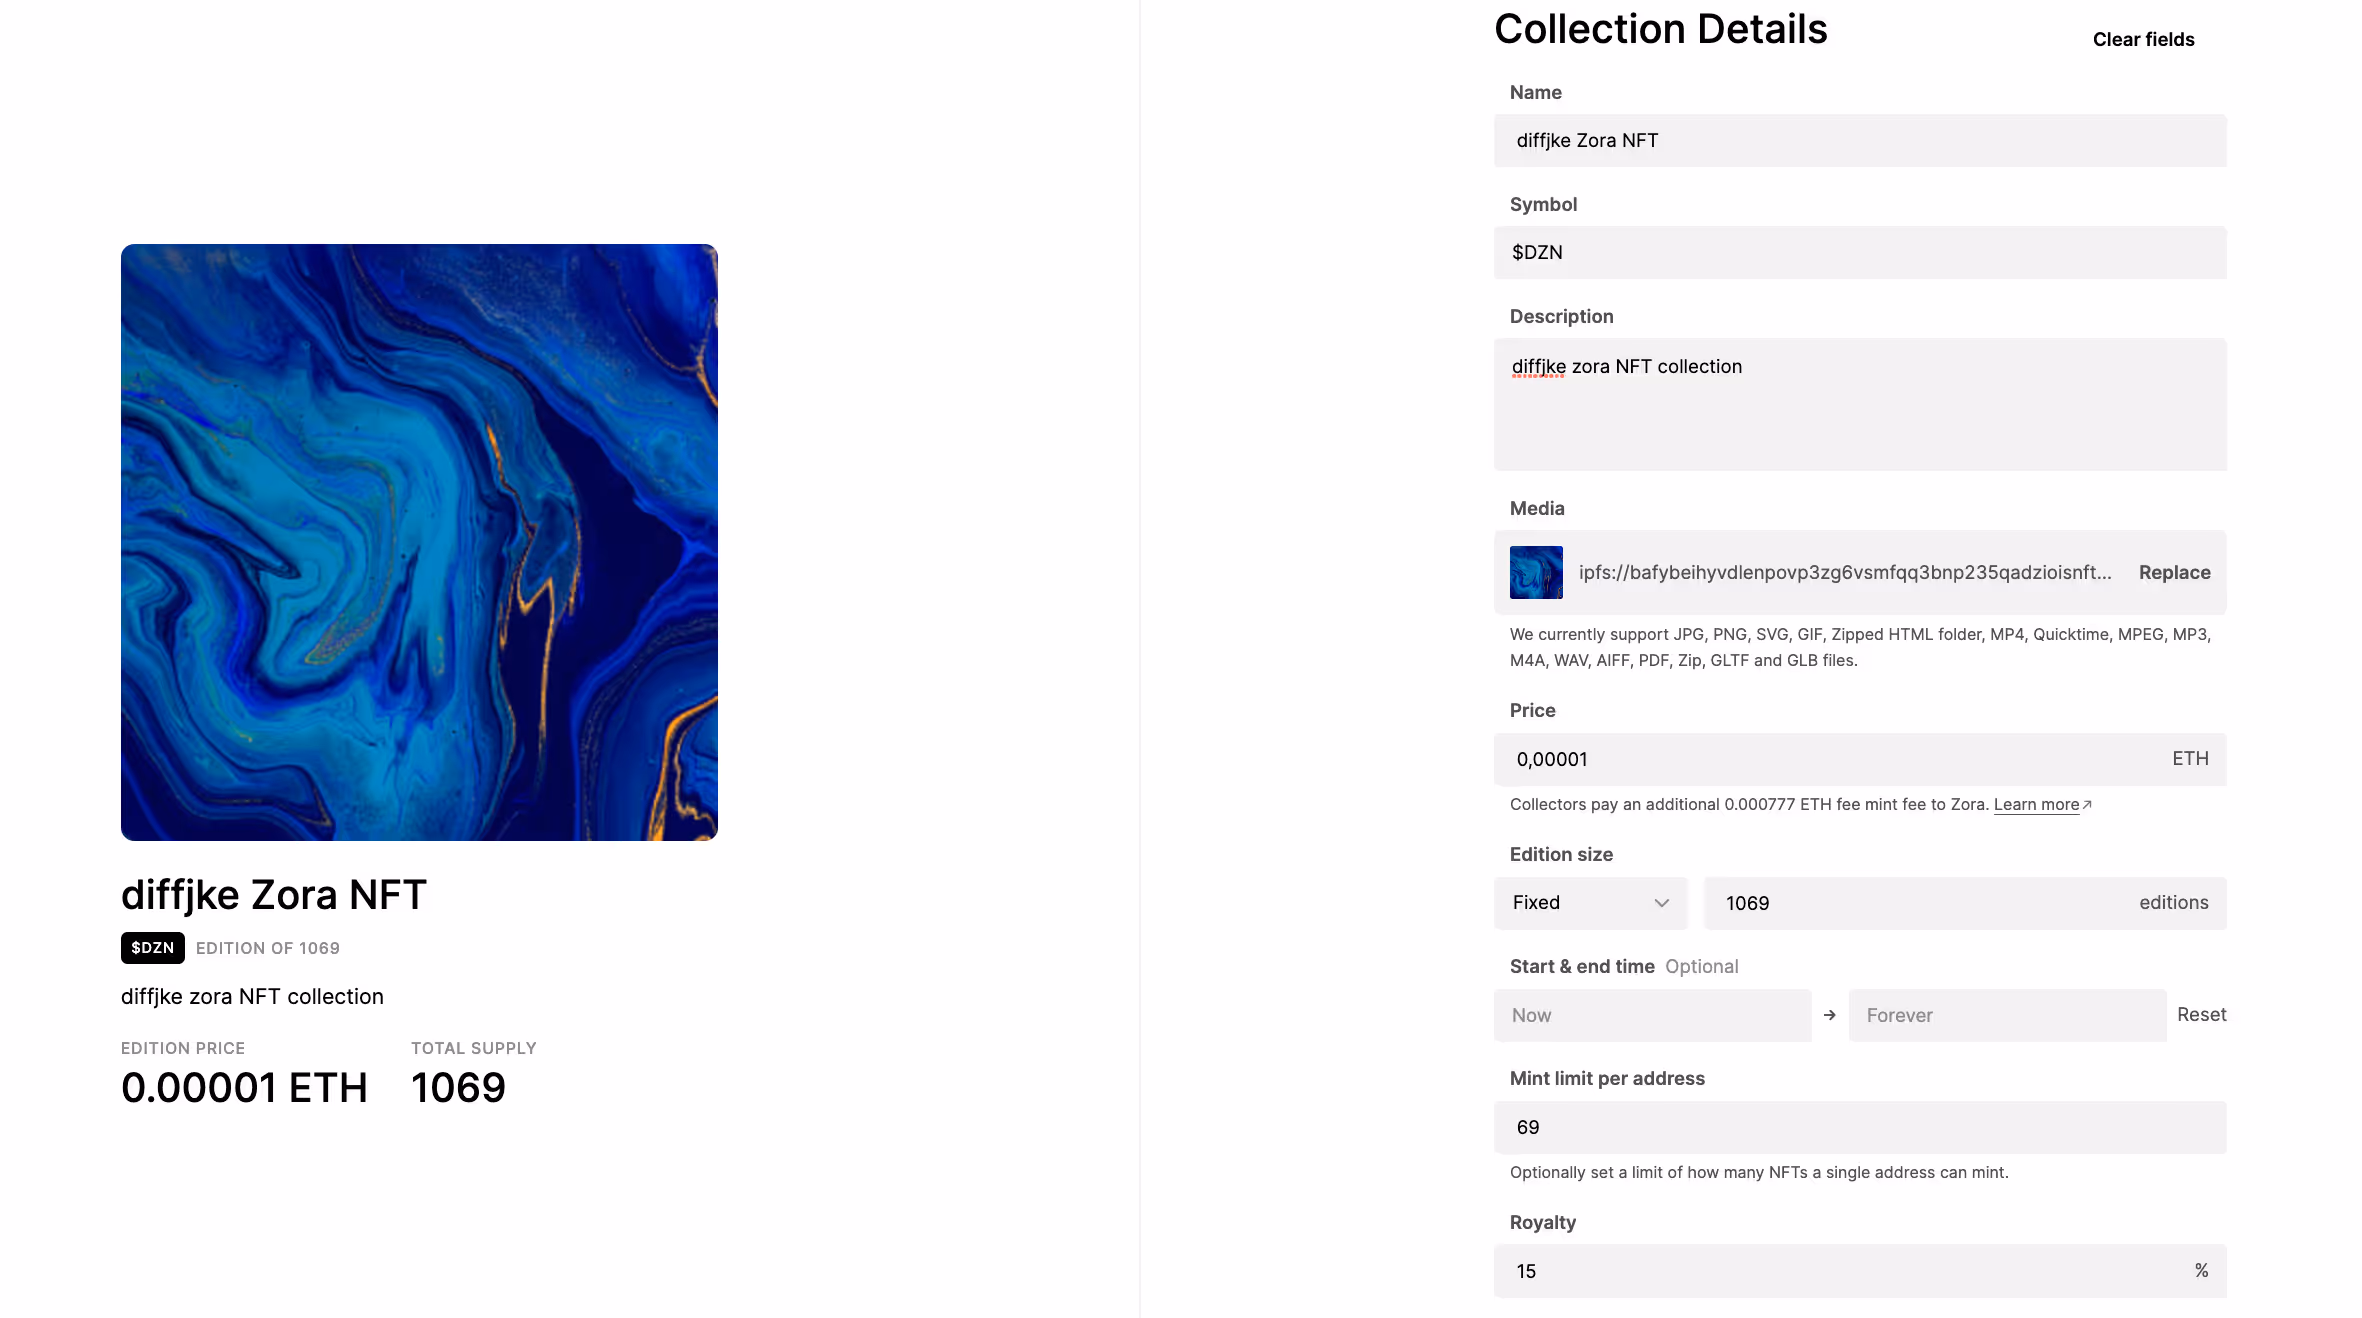This screenshot has width=2362, height=1318.
Task: Reset the start and end time
Action: point(2201,1015)
